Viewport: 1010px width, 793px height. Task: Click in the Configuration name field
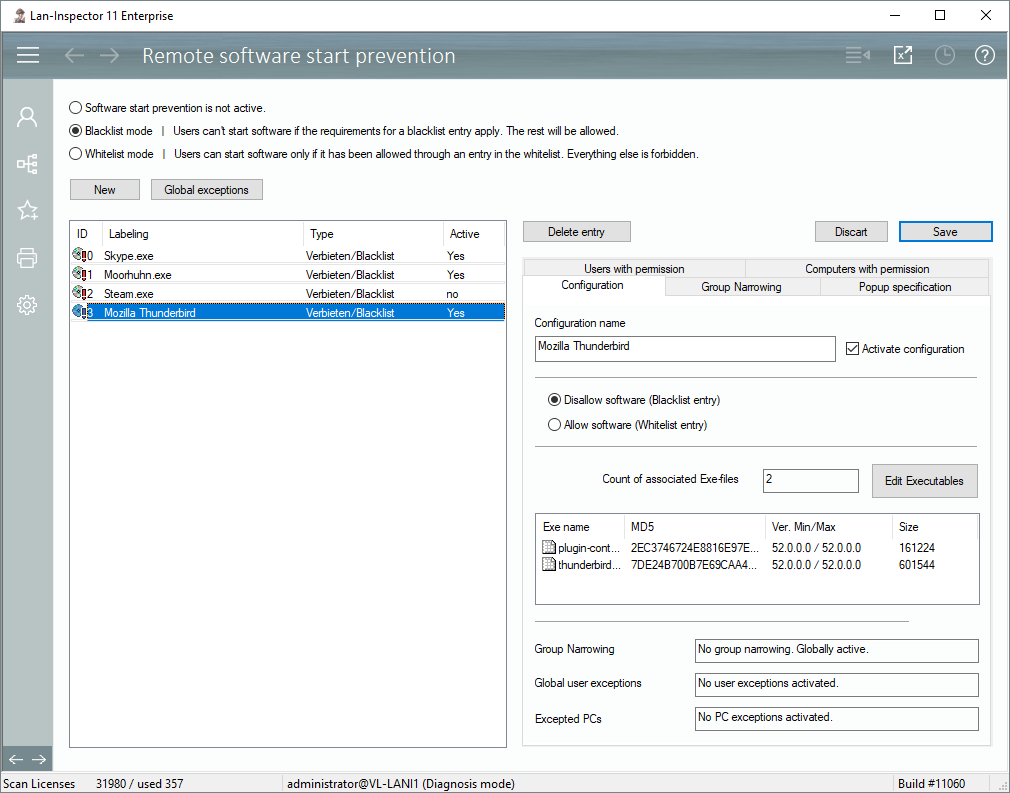tap(685, 348)
